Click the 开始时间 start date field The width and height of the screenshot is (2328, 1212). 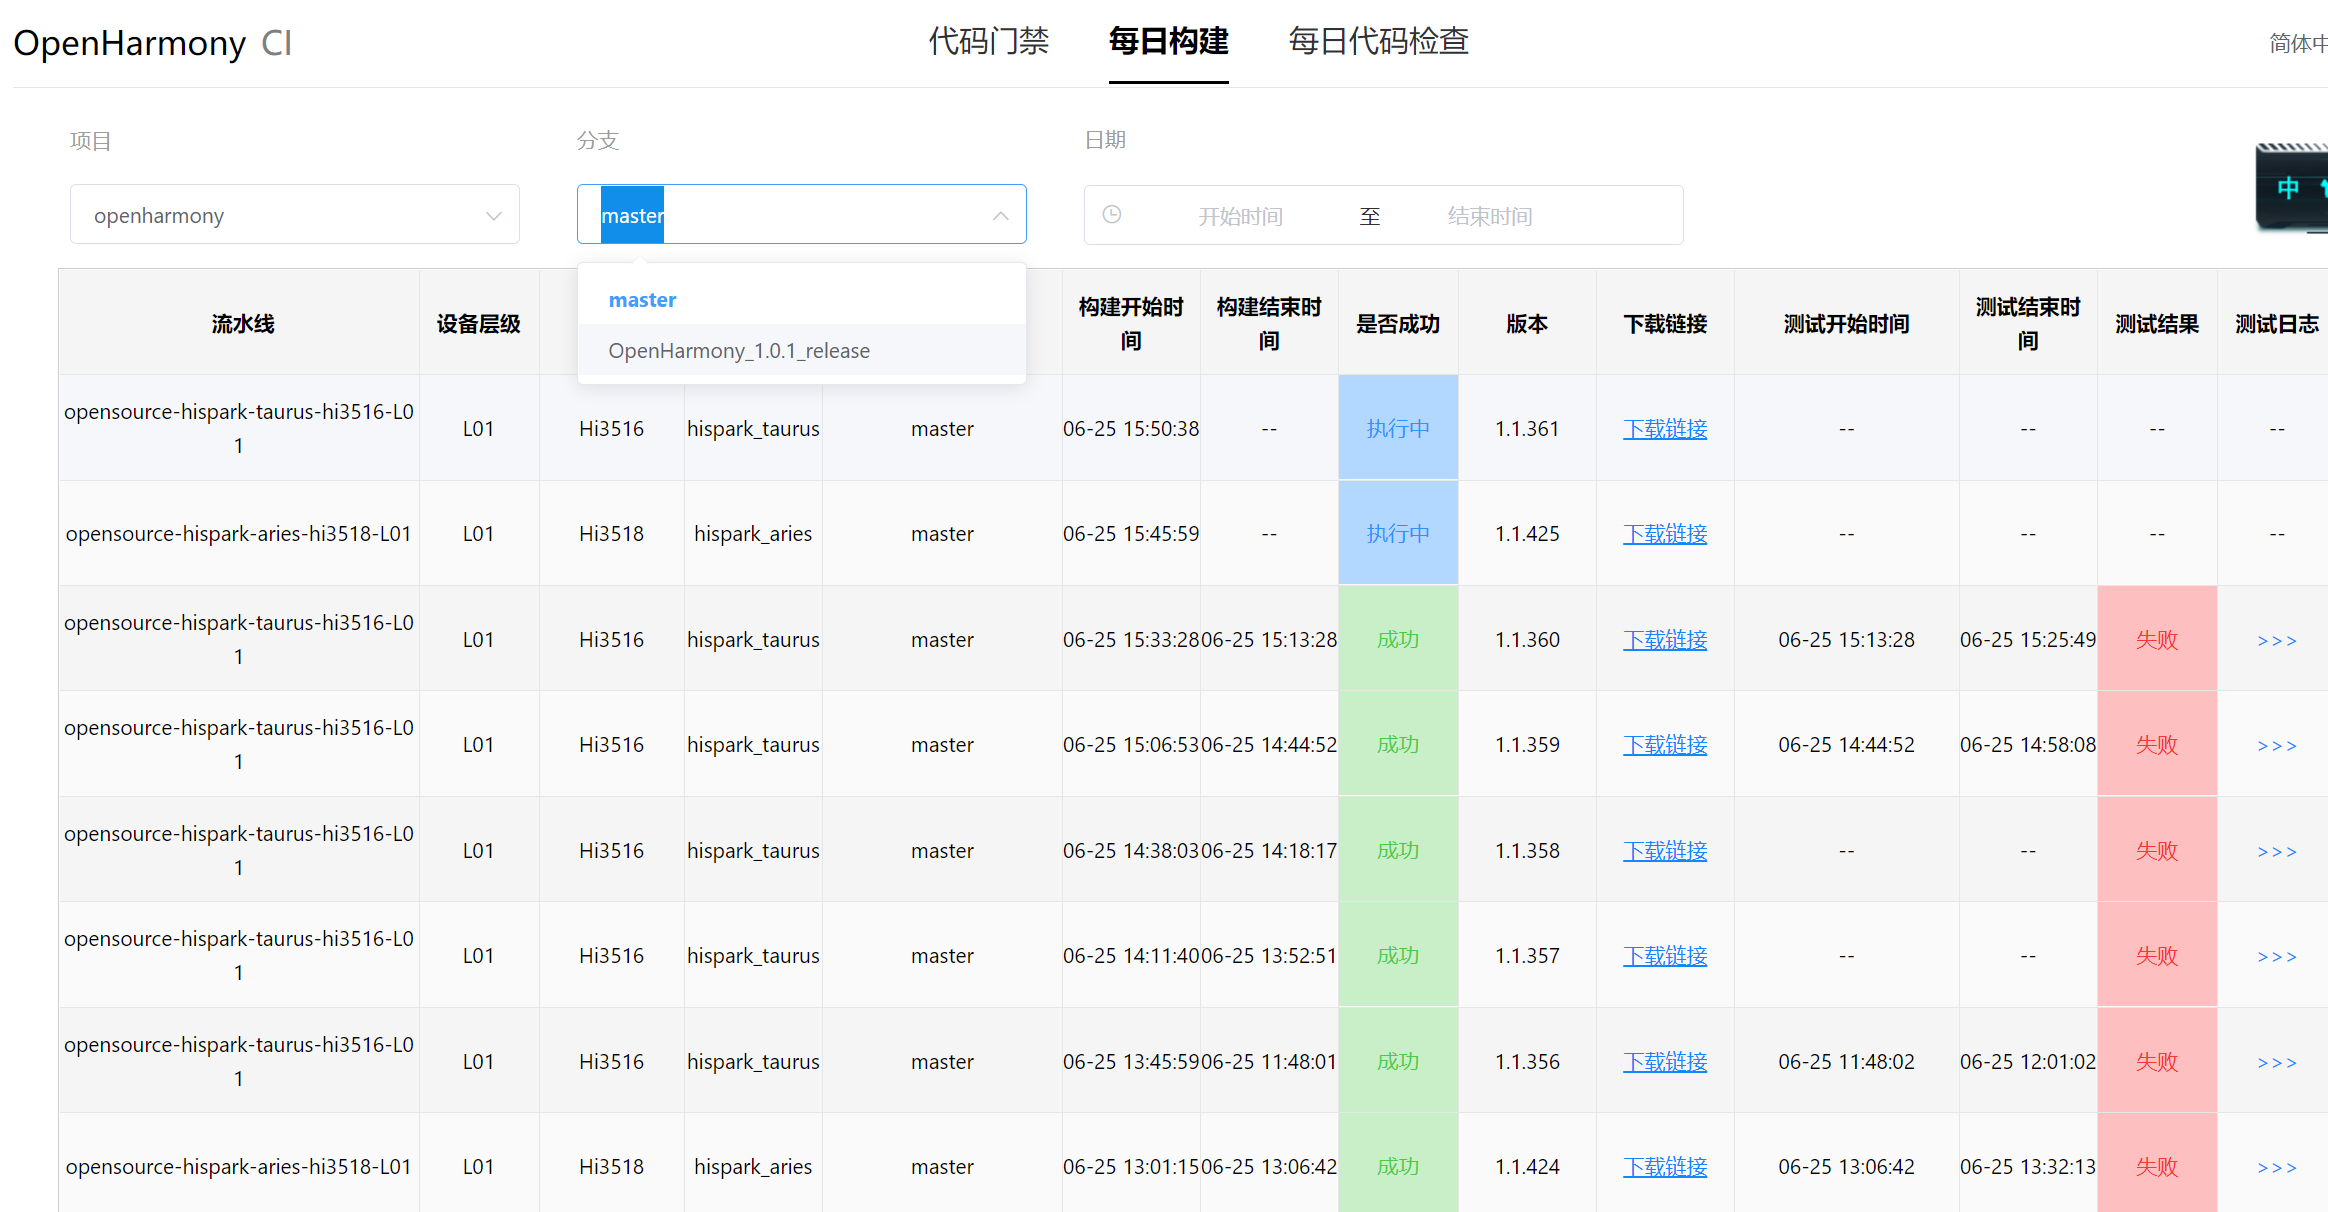tap(1240, 216)
